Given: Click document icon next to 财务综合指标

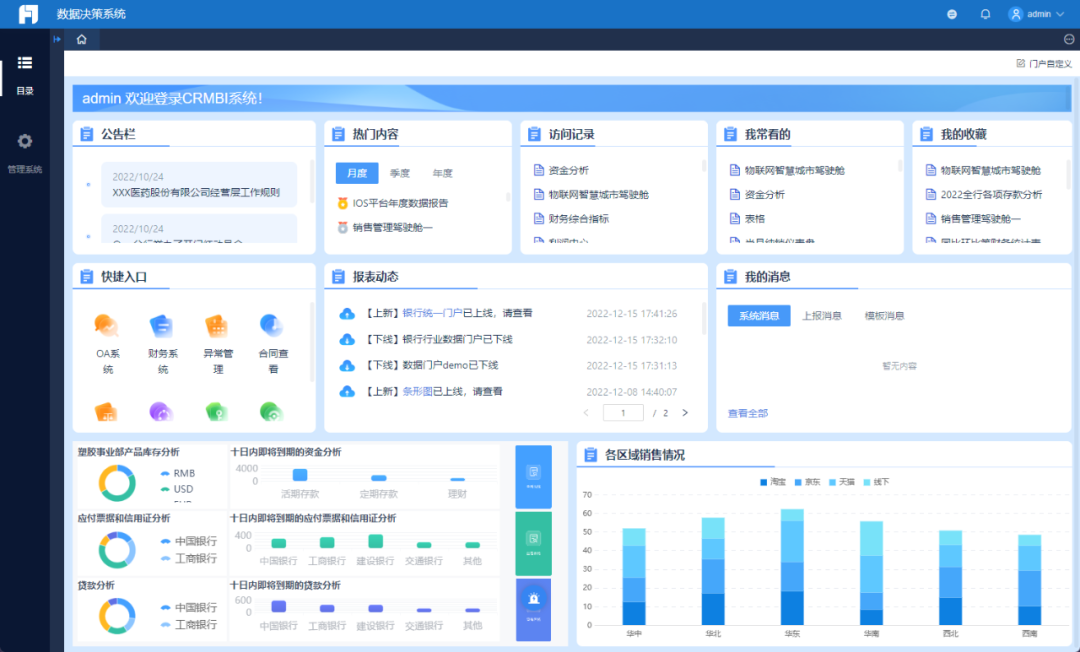Looking at the screenshot, I should pyautogui.click(x=539, y=219).
